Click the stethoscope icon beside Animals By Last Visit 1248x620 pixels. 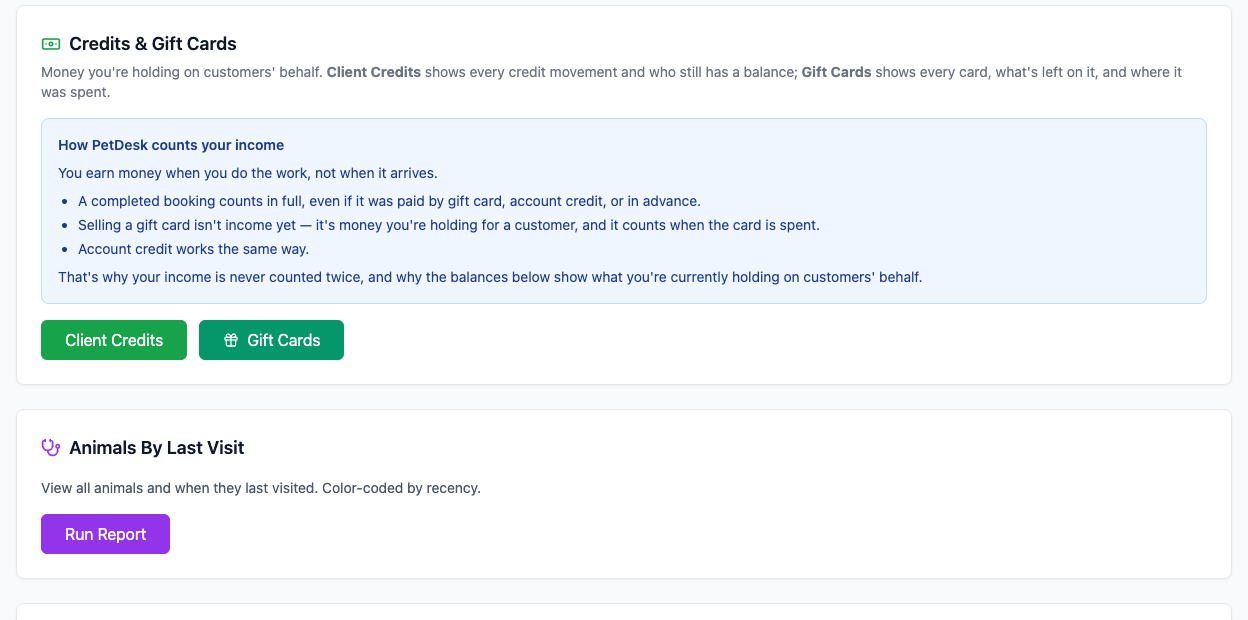[x=51, y=448]
